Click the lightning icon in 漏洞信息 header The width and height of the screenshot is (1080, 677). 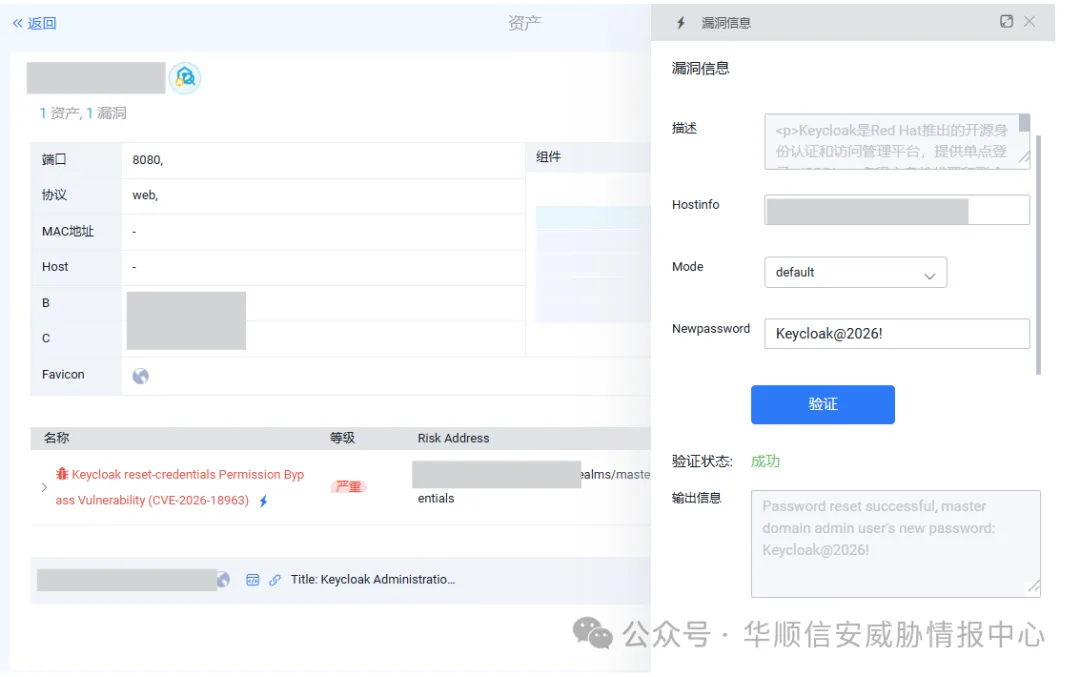pos(681,23)
